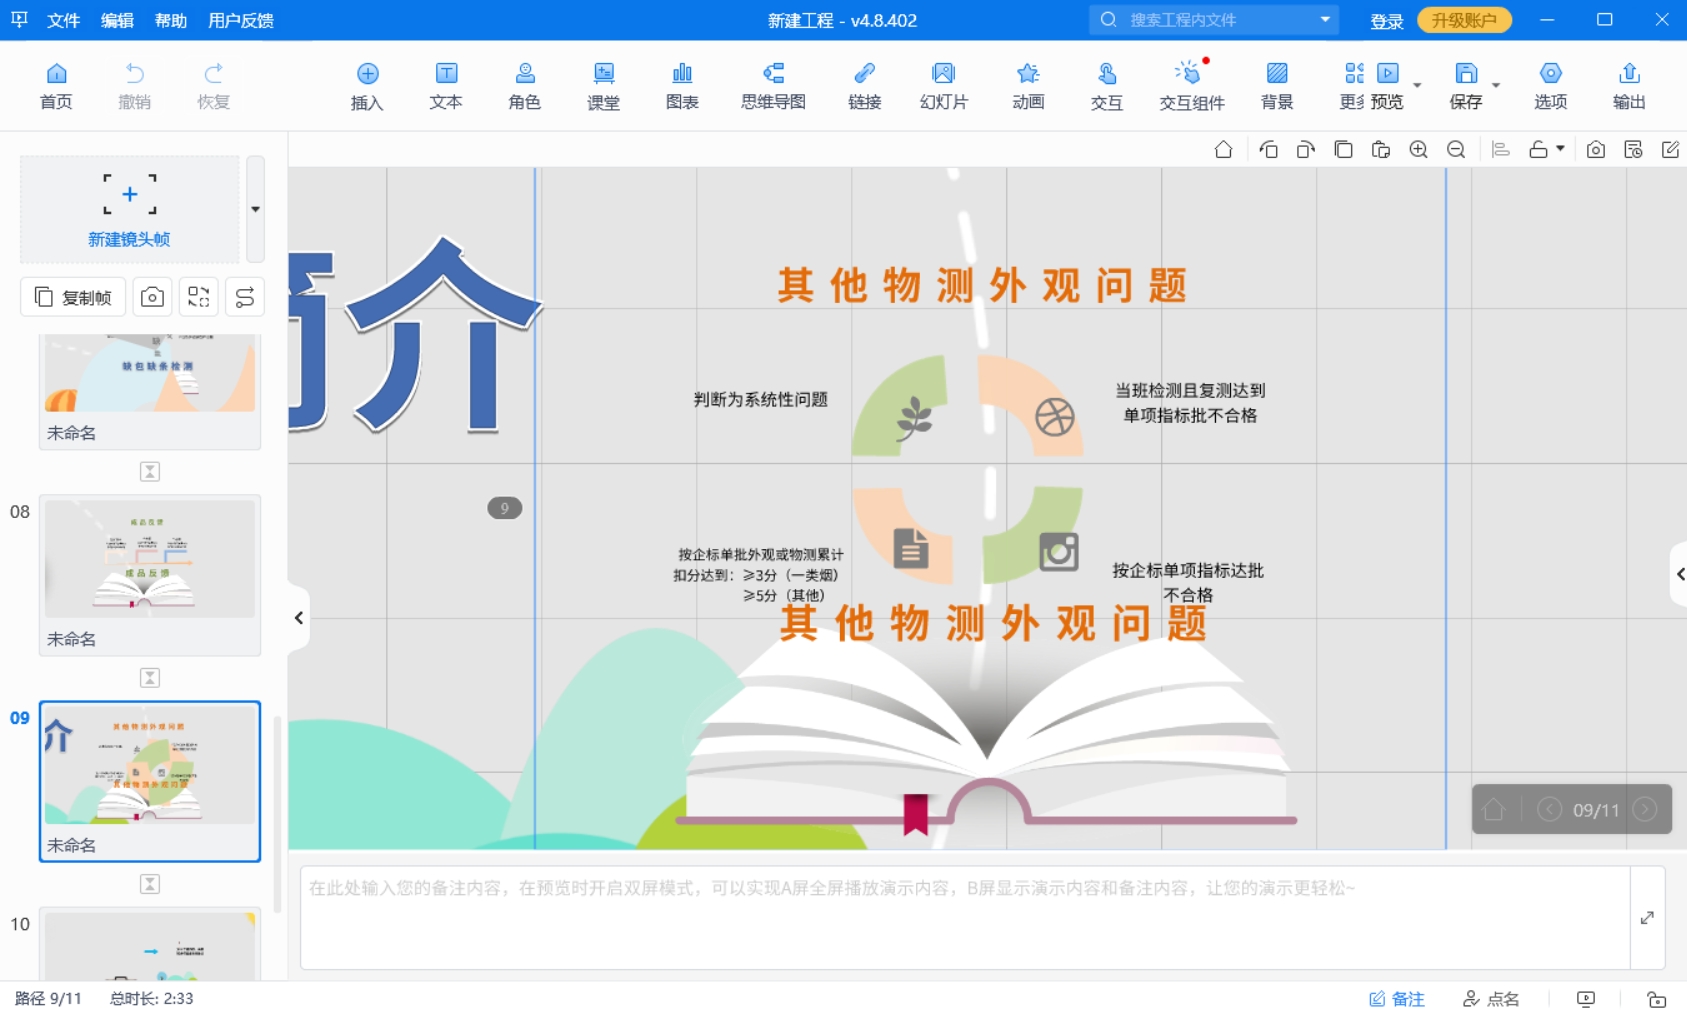
Task: Expand the 预览 (Preview) dropdown arrow
Action: point(1416,85)
